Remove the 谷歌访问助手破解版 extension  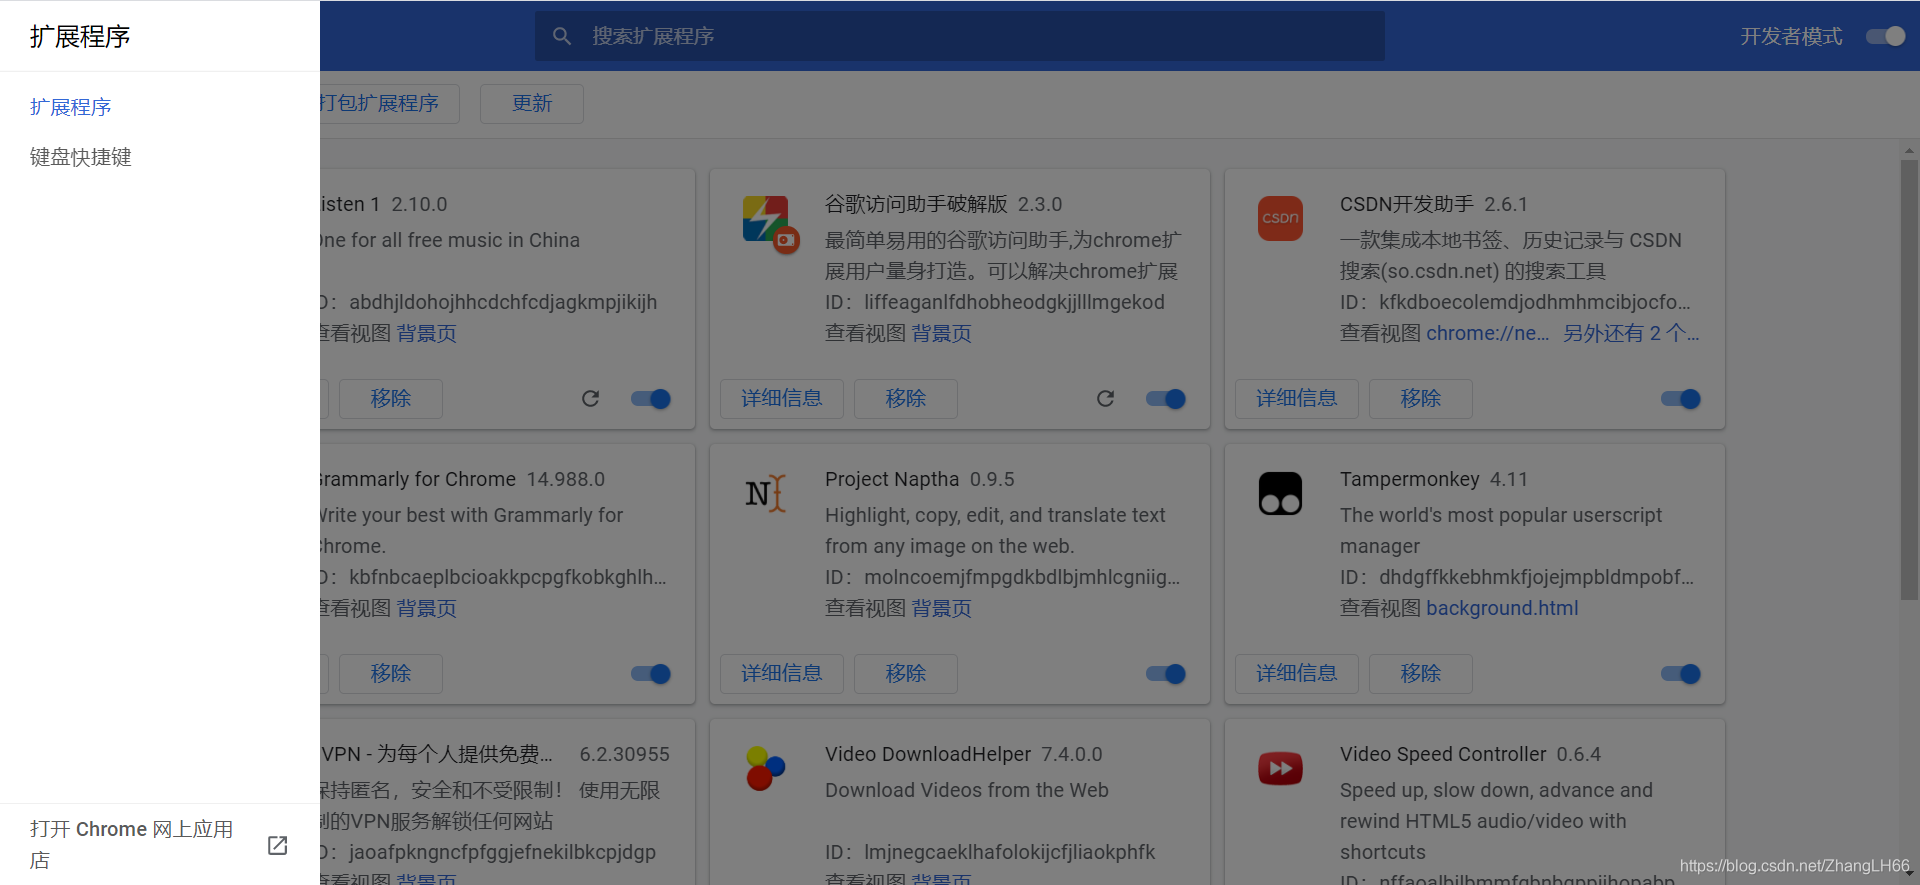[906, 399]
